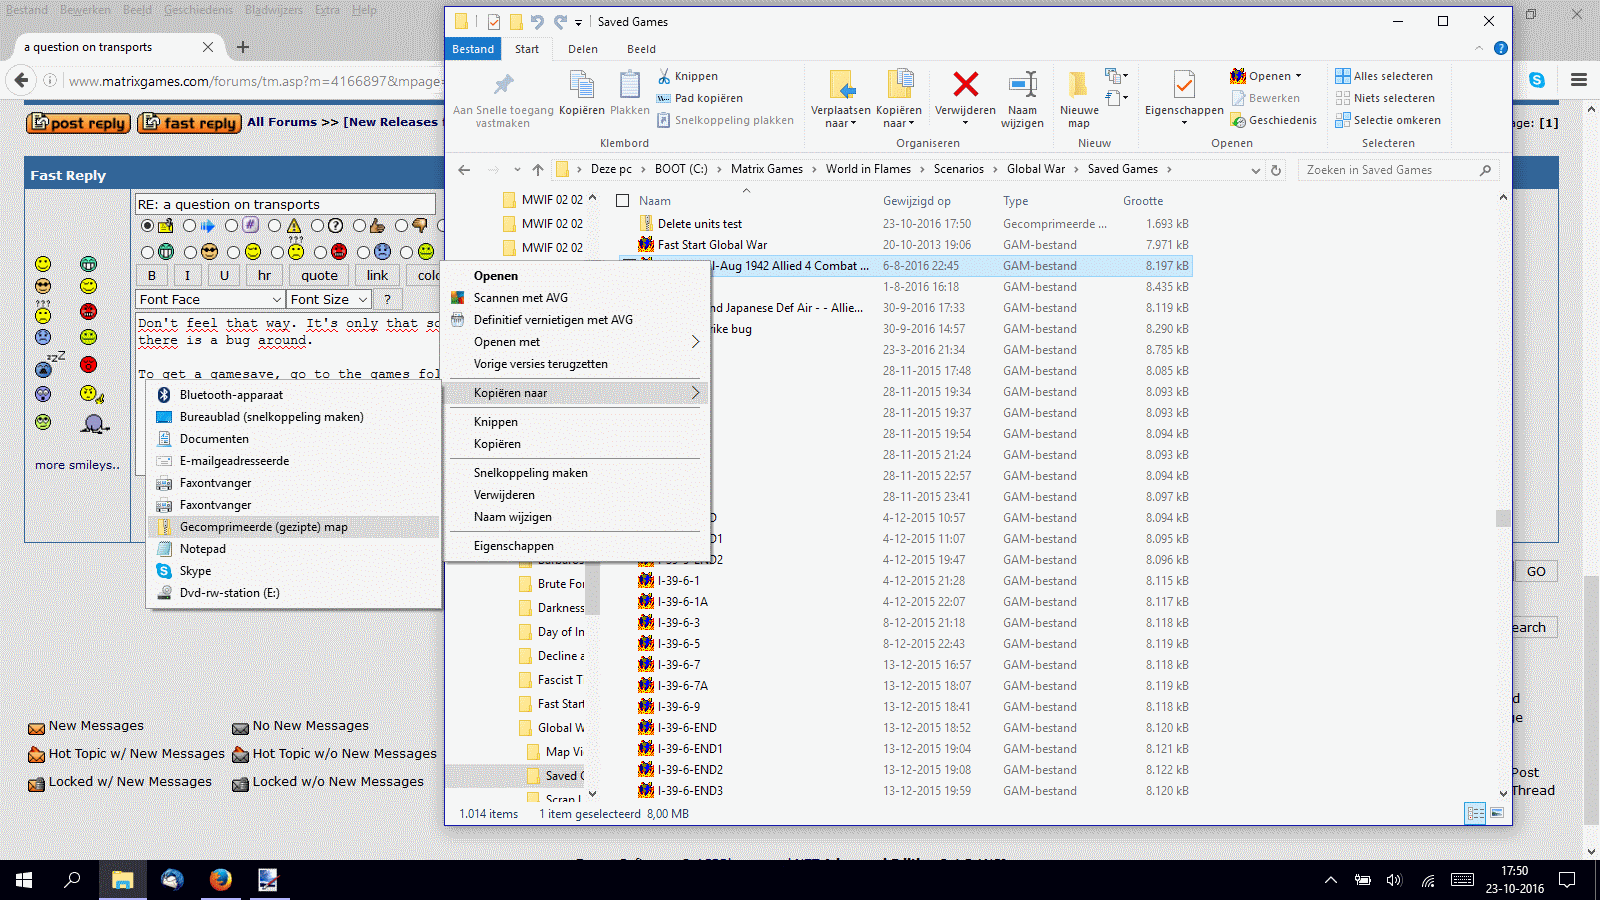Screen dimensions: 1600x900
Task: Click the Knippen scissors item
Action: click(687, 76)
